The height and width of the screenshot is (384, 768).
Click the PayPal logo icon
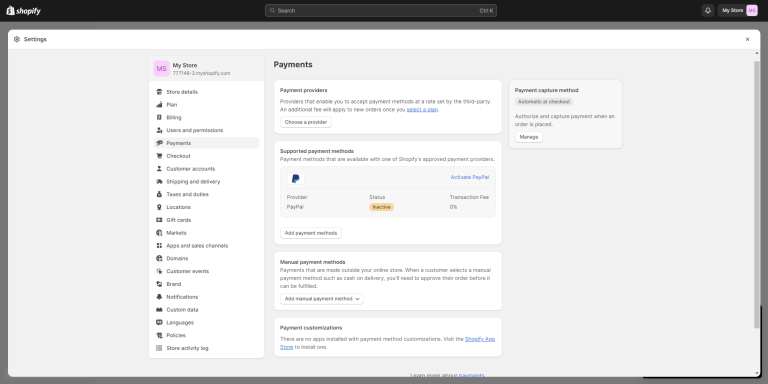[296, 179]
